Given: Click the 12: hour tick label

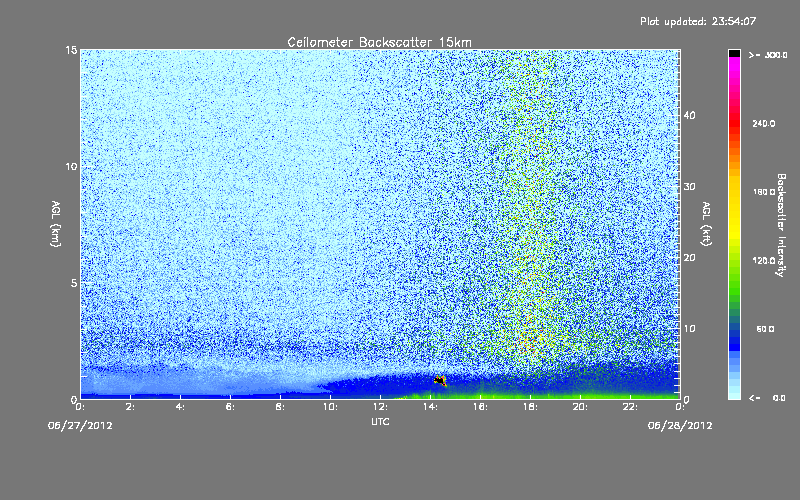Looking at the screenshot, I should (381, 407).
